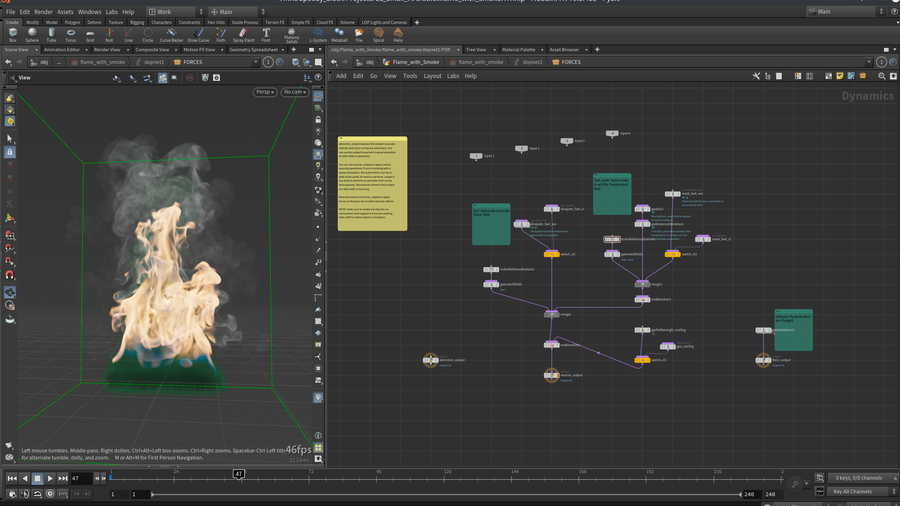Click the network editor search magnifier icon
Screen dimensions: 900x506
pyautogui.click(x=882, y=76)
